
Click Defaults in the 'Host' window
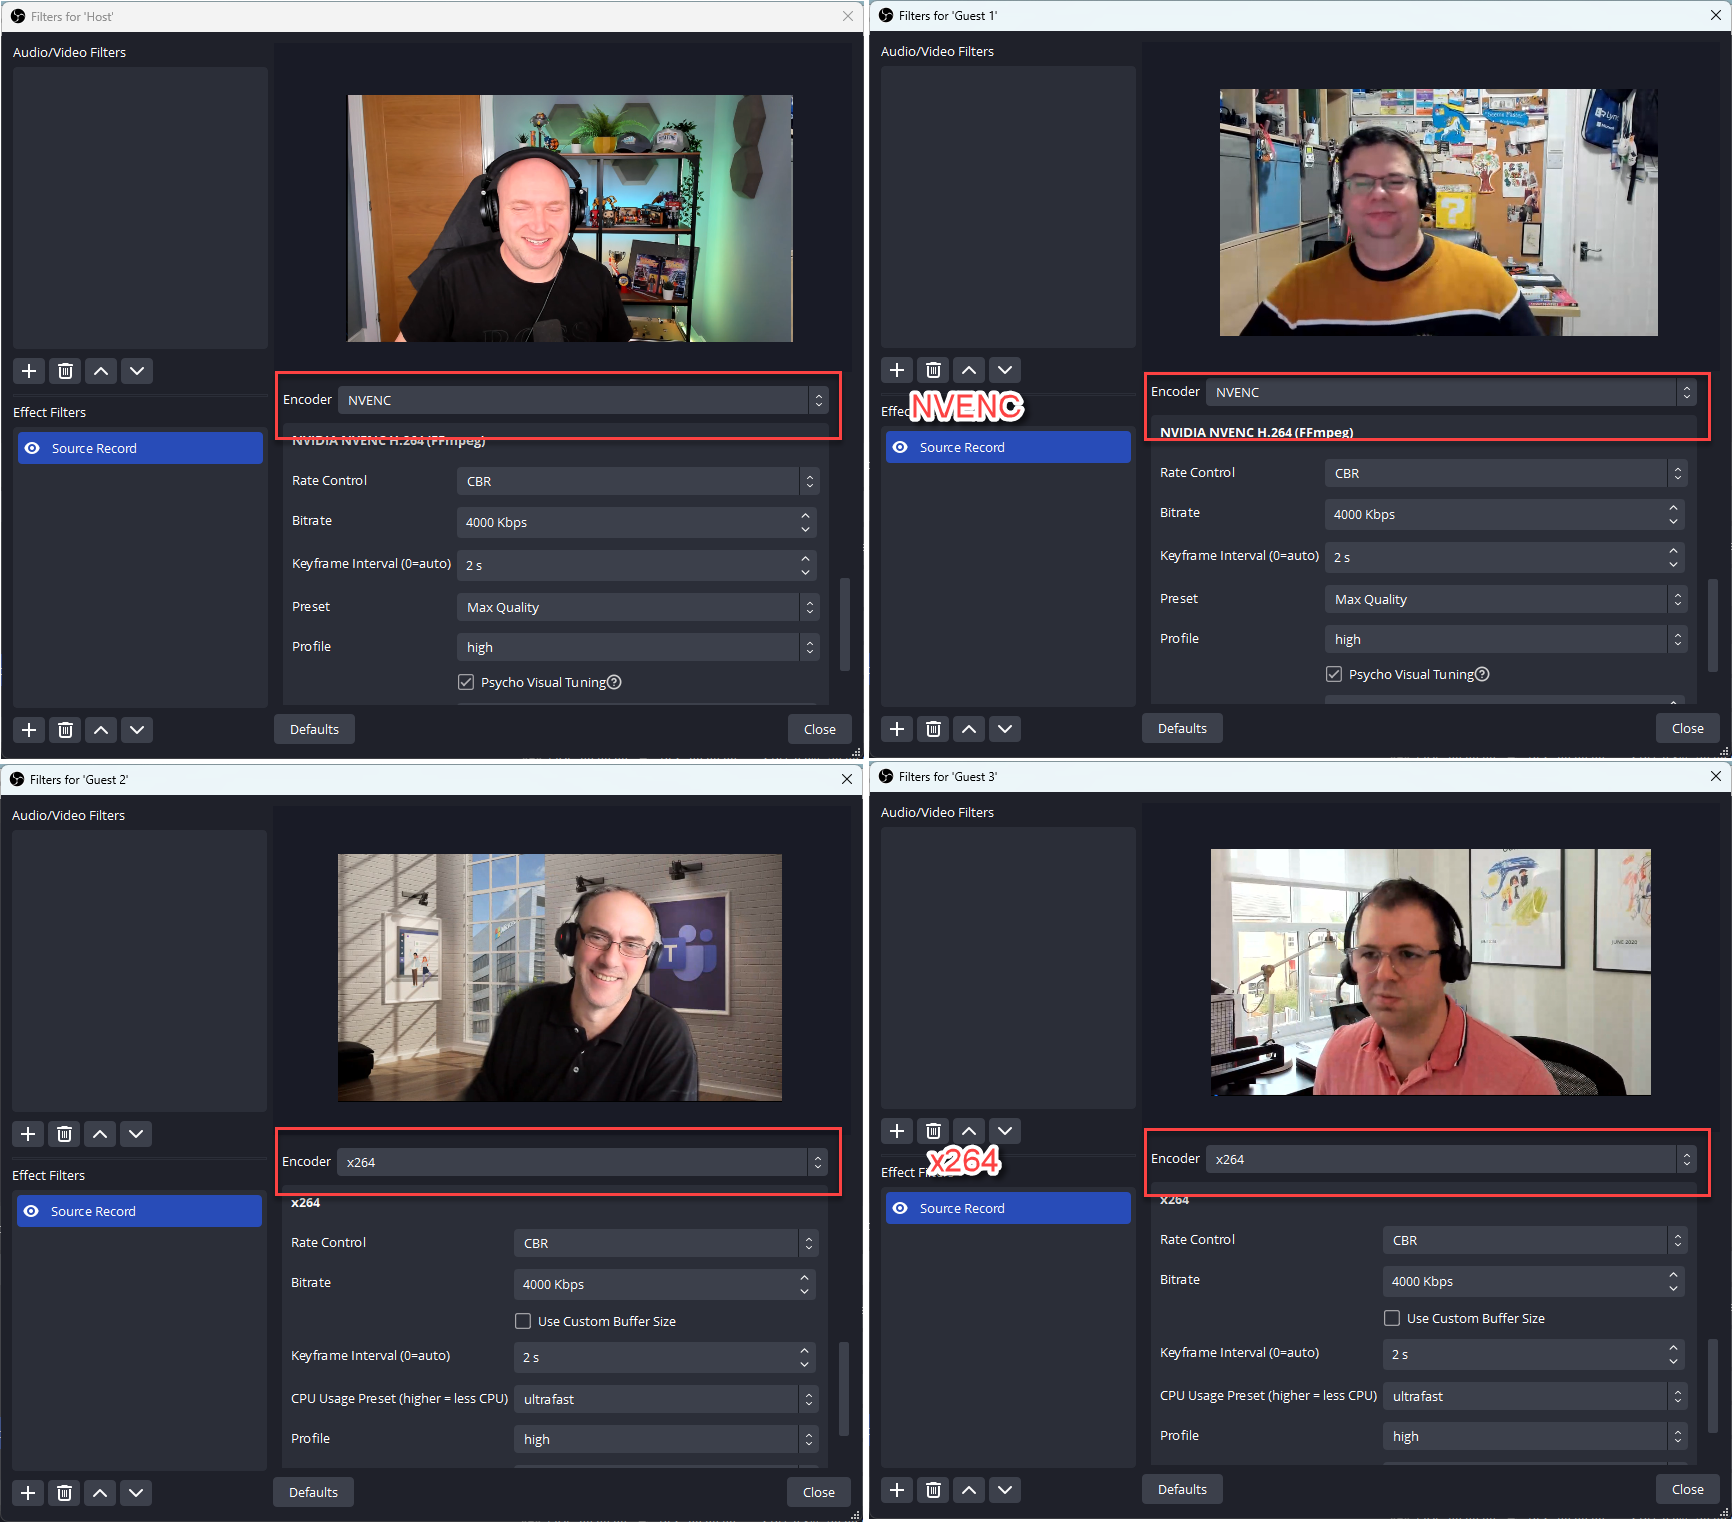tap(313, 728)
